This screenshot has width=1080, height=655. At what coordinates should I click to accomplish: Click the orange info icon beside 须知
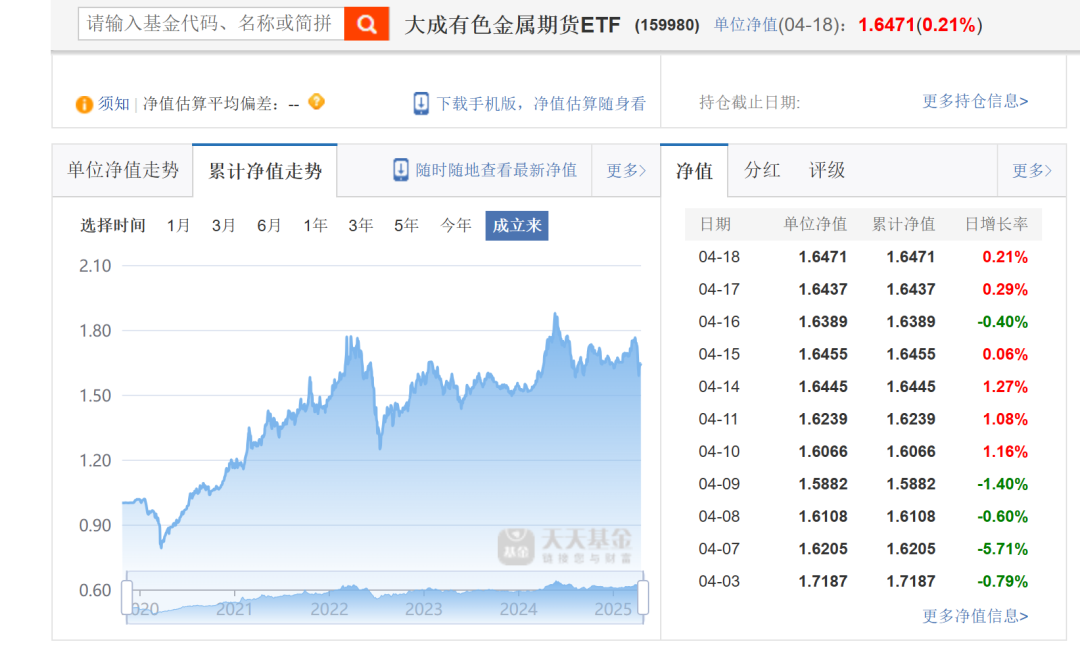click(x=84, y=105)
